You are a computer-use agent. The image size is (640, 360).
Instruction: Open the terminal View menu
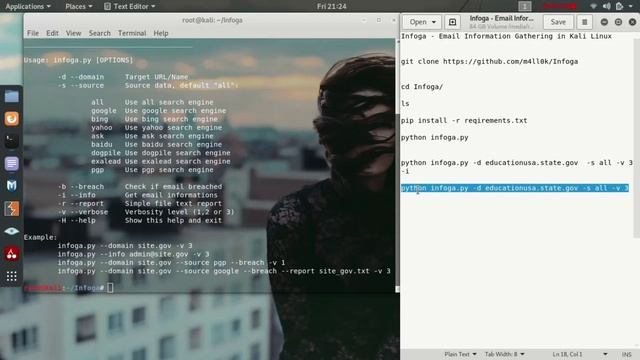[x=73, y=33]
